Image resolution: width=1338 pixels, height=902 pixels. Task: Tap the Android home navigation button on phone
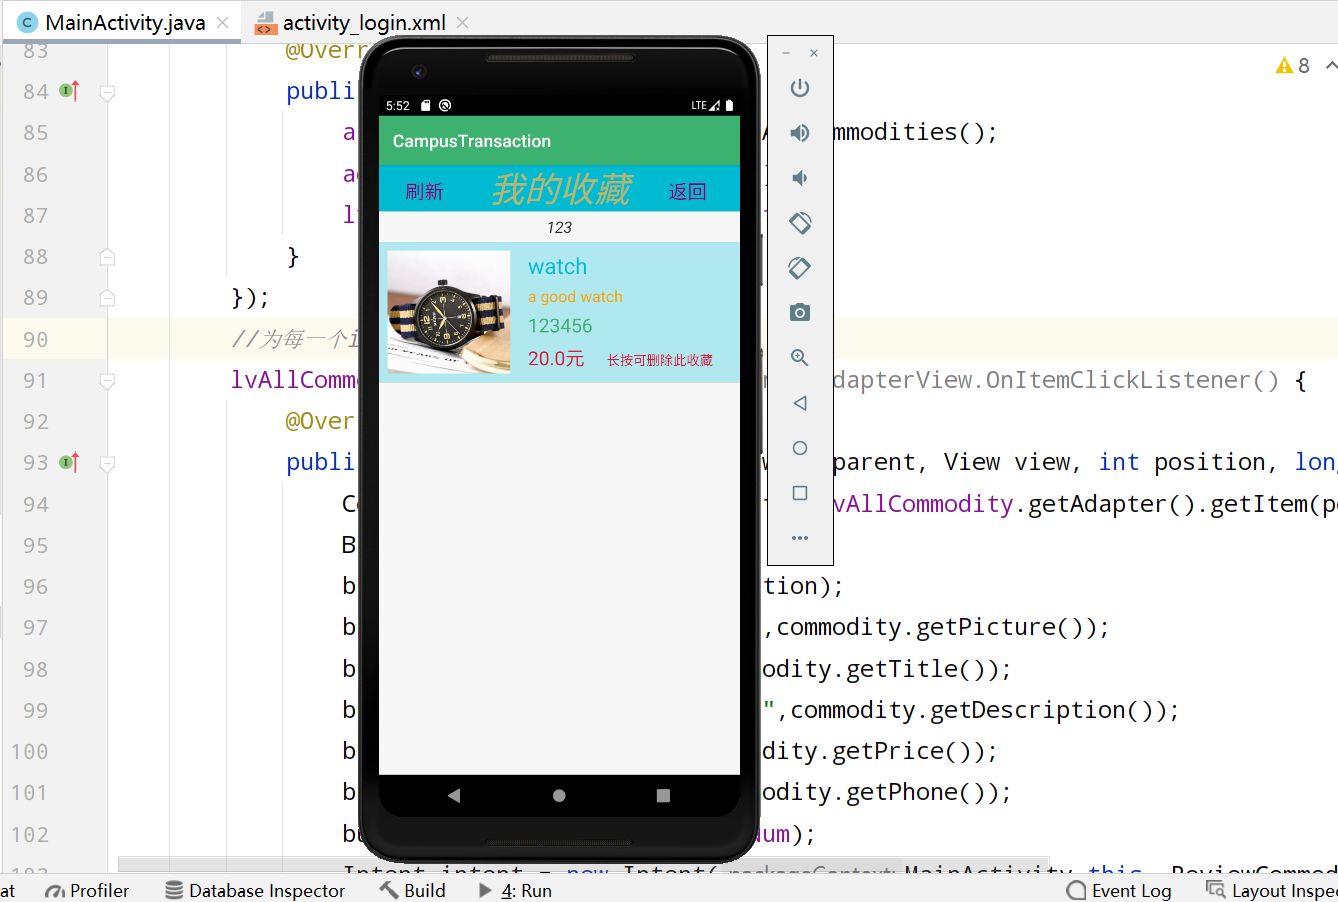tap(559, 796)
